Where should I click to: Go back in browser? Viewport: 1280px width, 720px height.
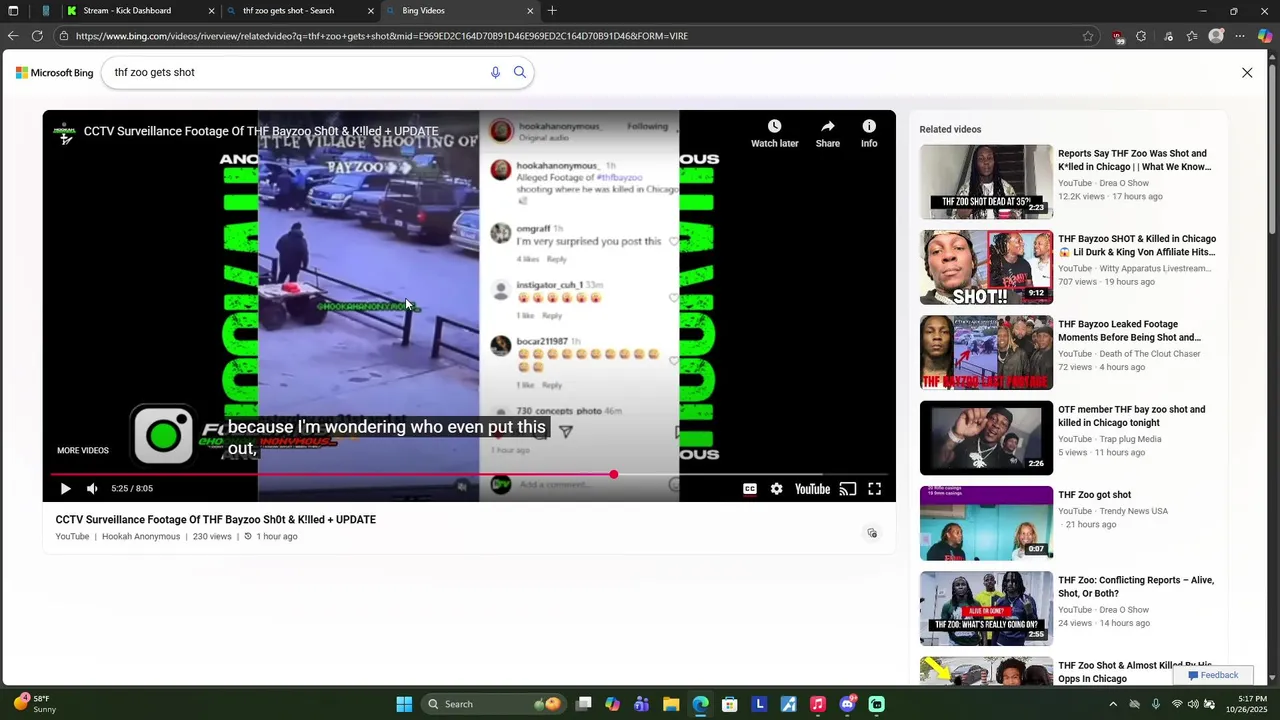click(12, 36)
